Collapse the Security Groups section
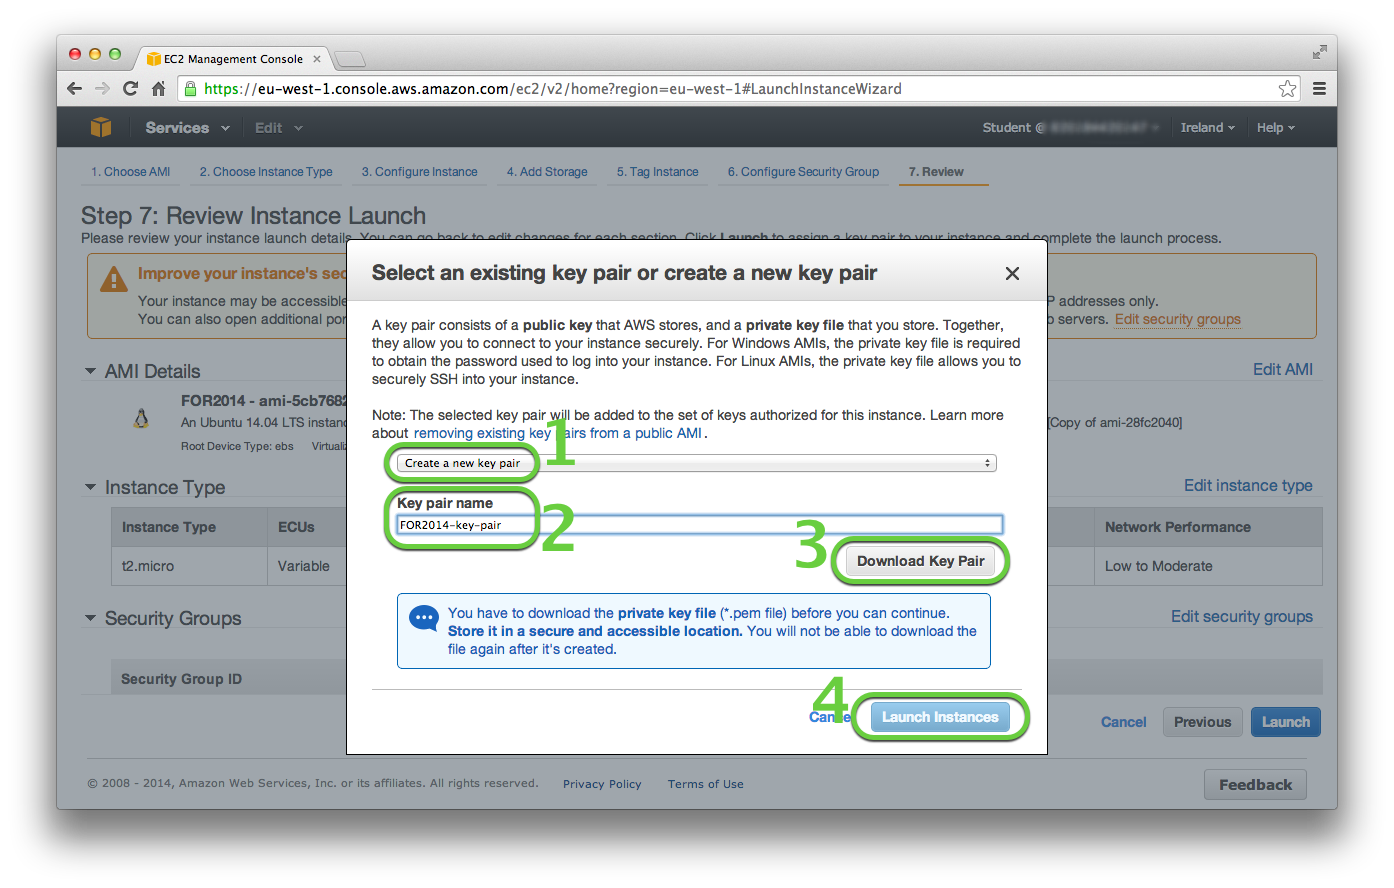The width and height of the screenshot is (1394, 888). tap(91, 618)
